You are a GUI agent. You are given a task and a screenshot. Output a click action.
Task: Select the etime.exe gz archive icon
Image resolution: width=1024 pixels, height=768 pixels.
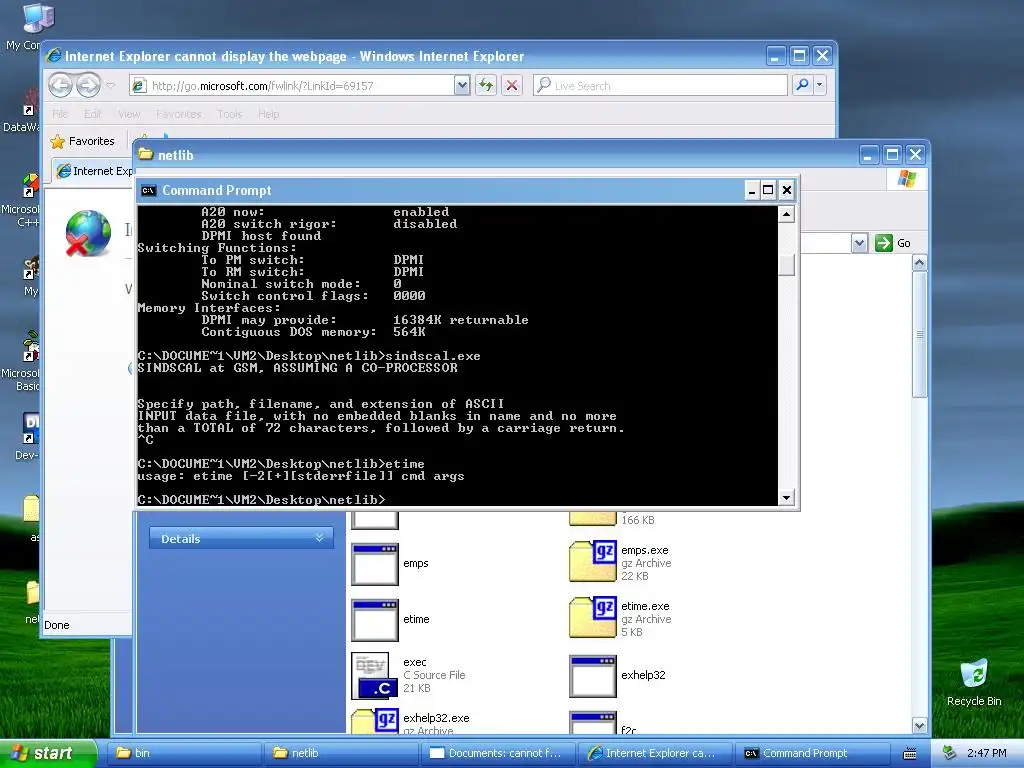(592, 618)
